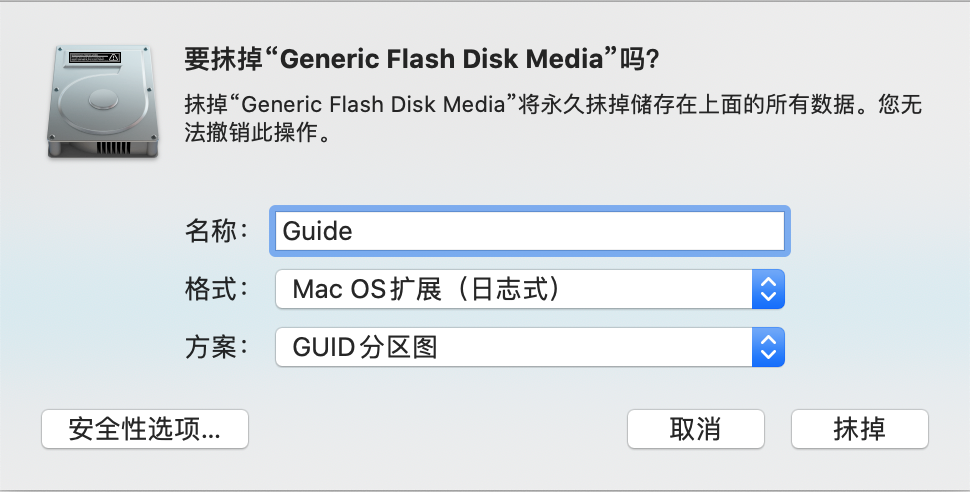
Task: Click the 格式： label
Action: tap(217, 289)
